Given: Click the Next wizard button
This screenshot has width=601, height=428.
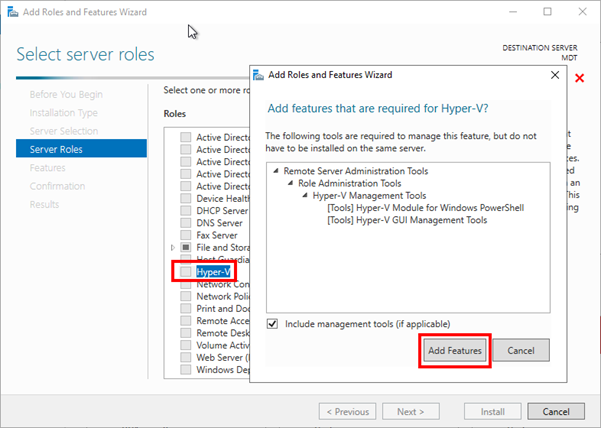Looking at the screenshot, I should point(411,412).
